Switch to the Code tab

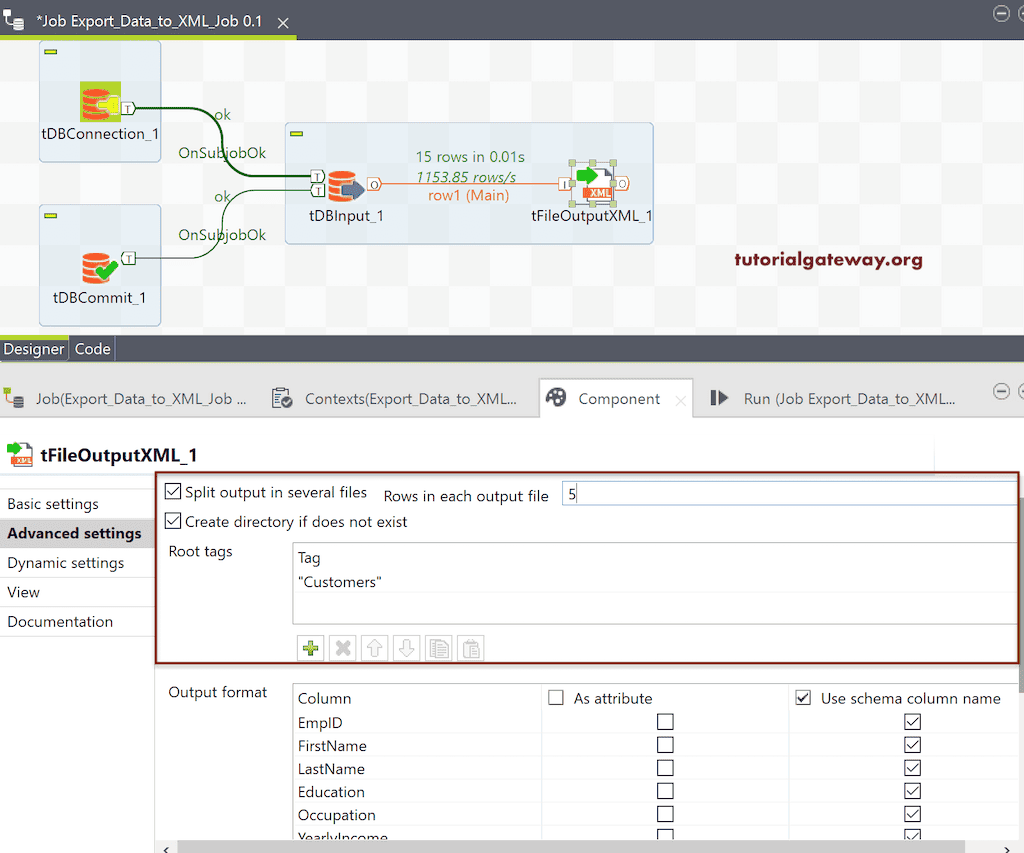coord(92,348)
